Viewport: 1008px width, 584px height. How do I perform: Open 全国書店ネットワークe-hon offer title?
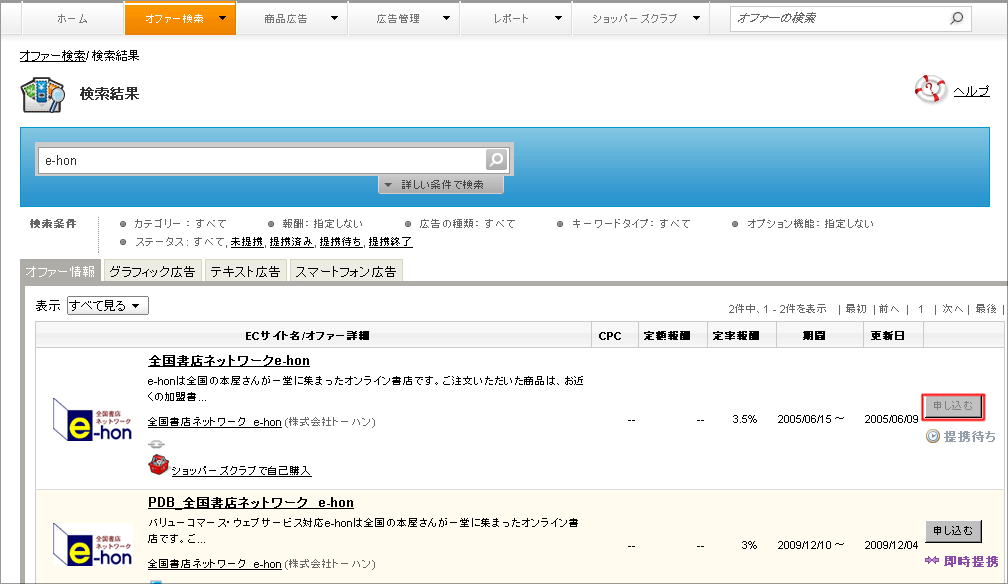click(x=229, y=360)
